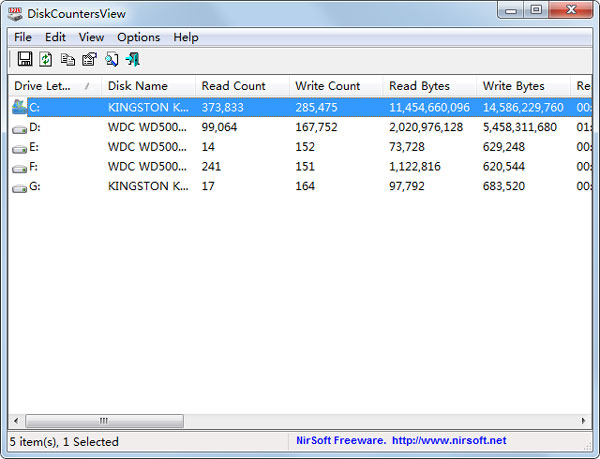Click write bytes value 5,458,311,680
The image size is (600, 459).
click(x=520, y=127)
